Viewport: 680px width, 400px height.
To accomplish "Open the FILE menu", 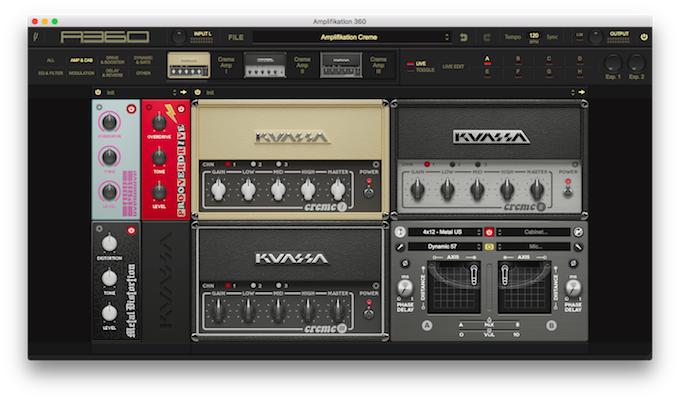I will pos(236,37).
